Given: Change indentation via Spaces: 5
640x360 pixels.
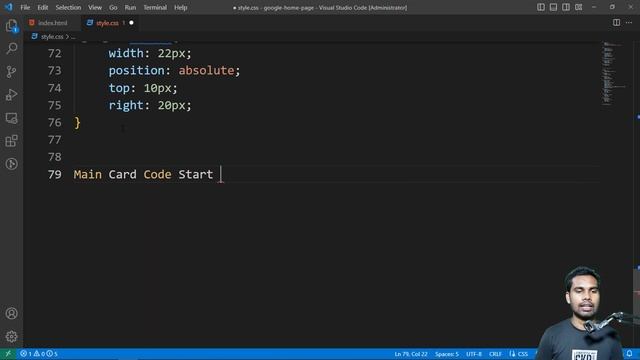Looking at the screenshot, I should tap(447, 354).
